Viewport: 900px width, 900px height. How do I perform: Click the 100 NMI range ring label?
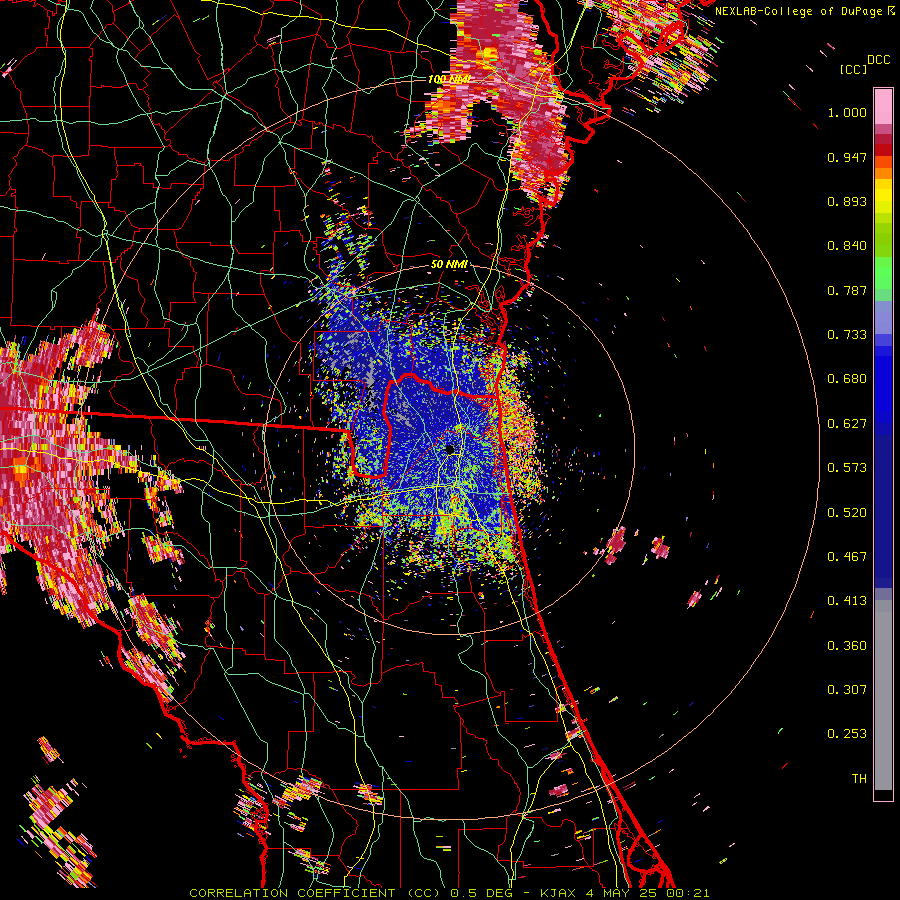point(449,79)
